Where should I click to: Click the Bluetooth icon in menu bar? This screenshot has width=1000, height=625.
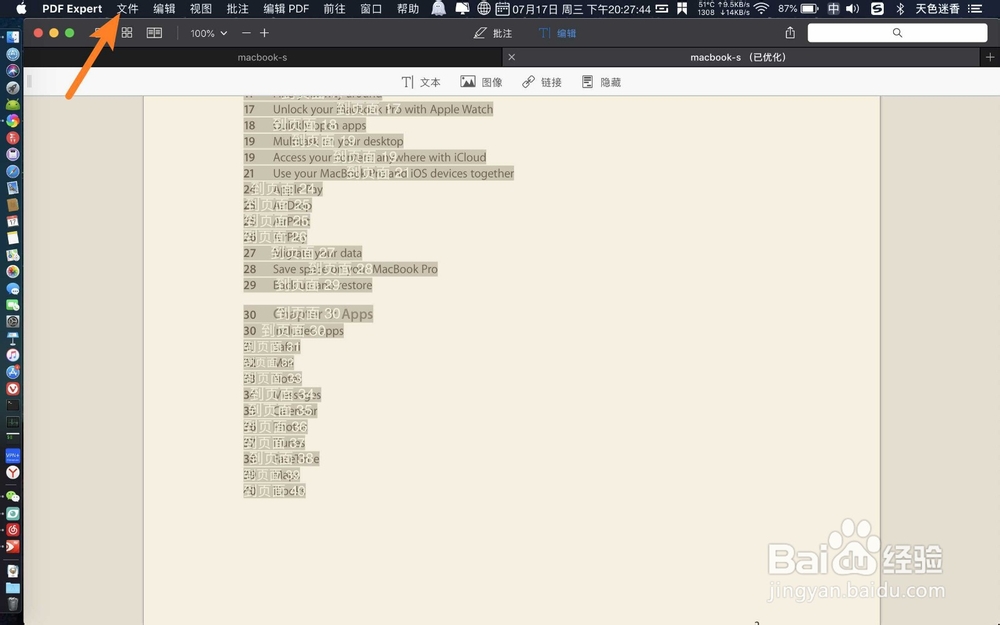coord(900,8)
